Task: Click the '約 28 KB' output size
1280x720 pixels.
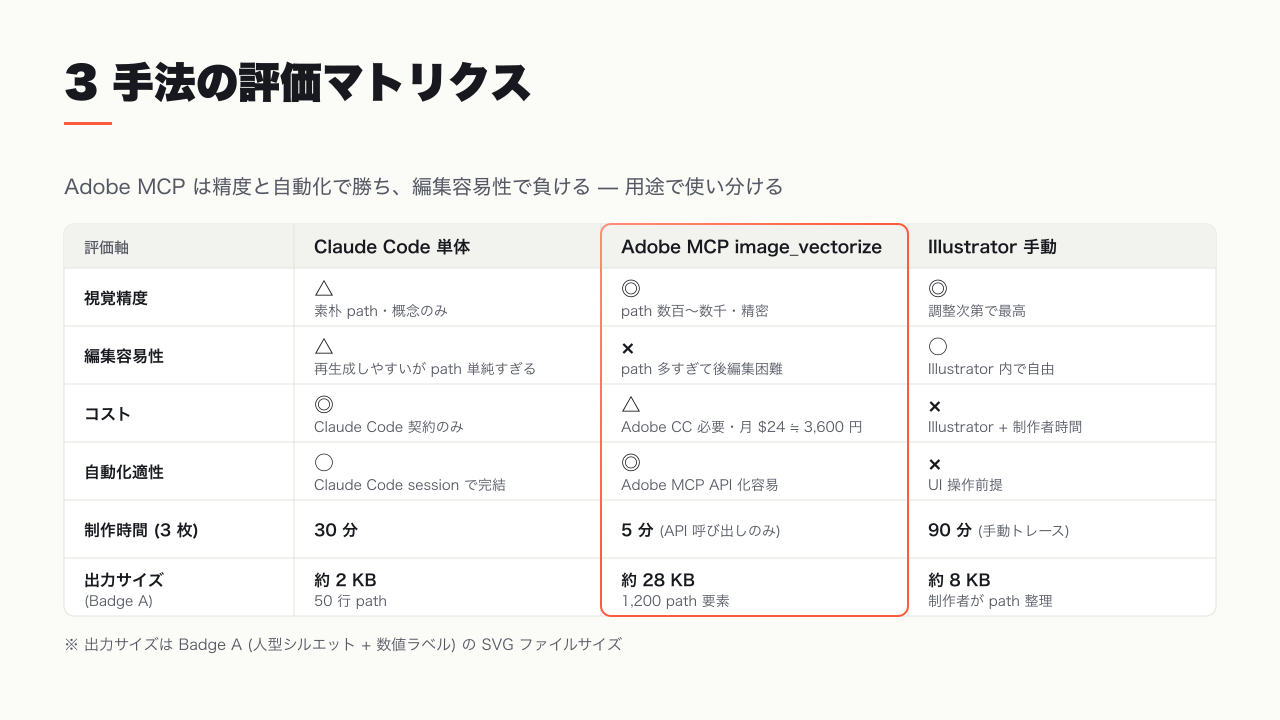Action: 658,580
